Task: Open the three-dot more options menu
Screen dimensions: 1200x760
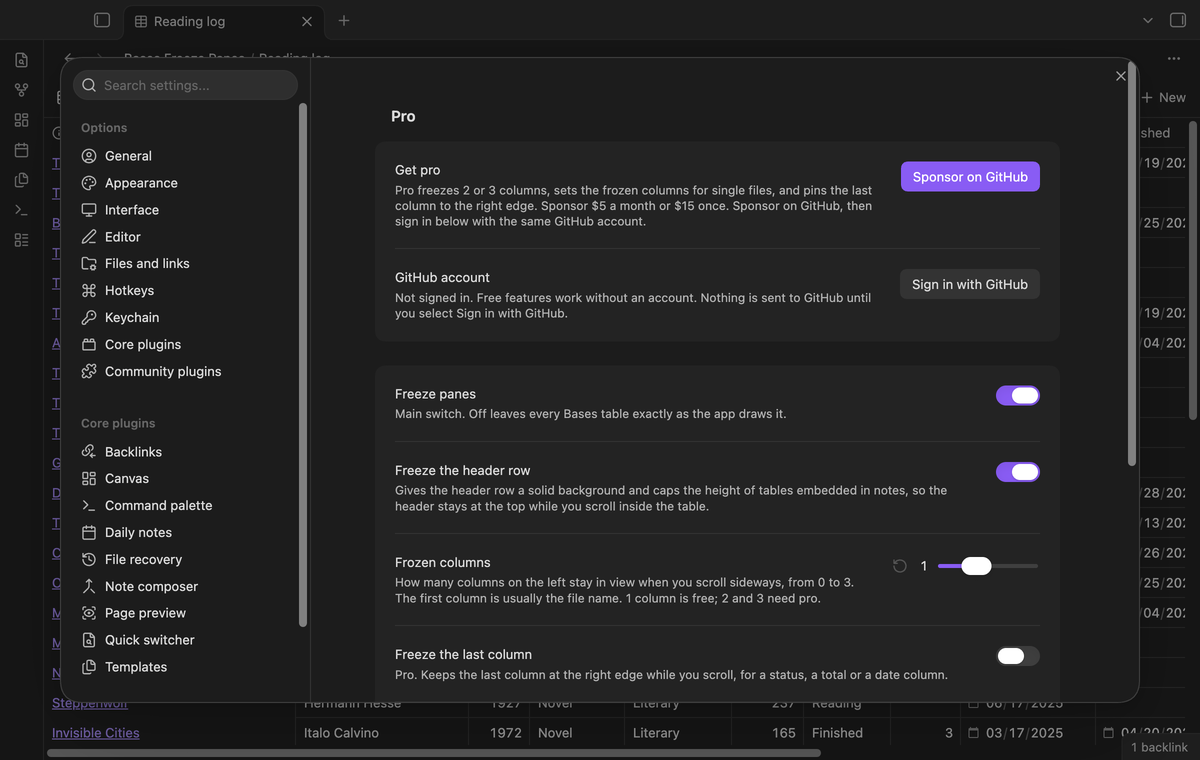Action: 1173,59
